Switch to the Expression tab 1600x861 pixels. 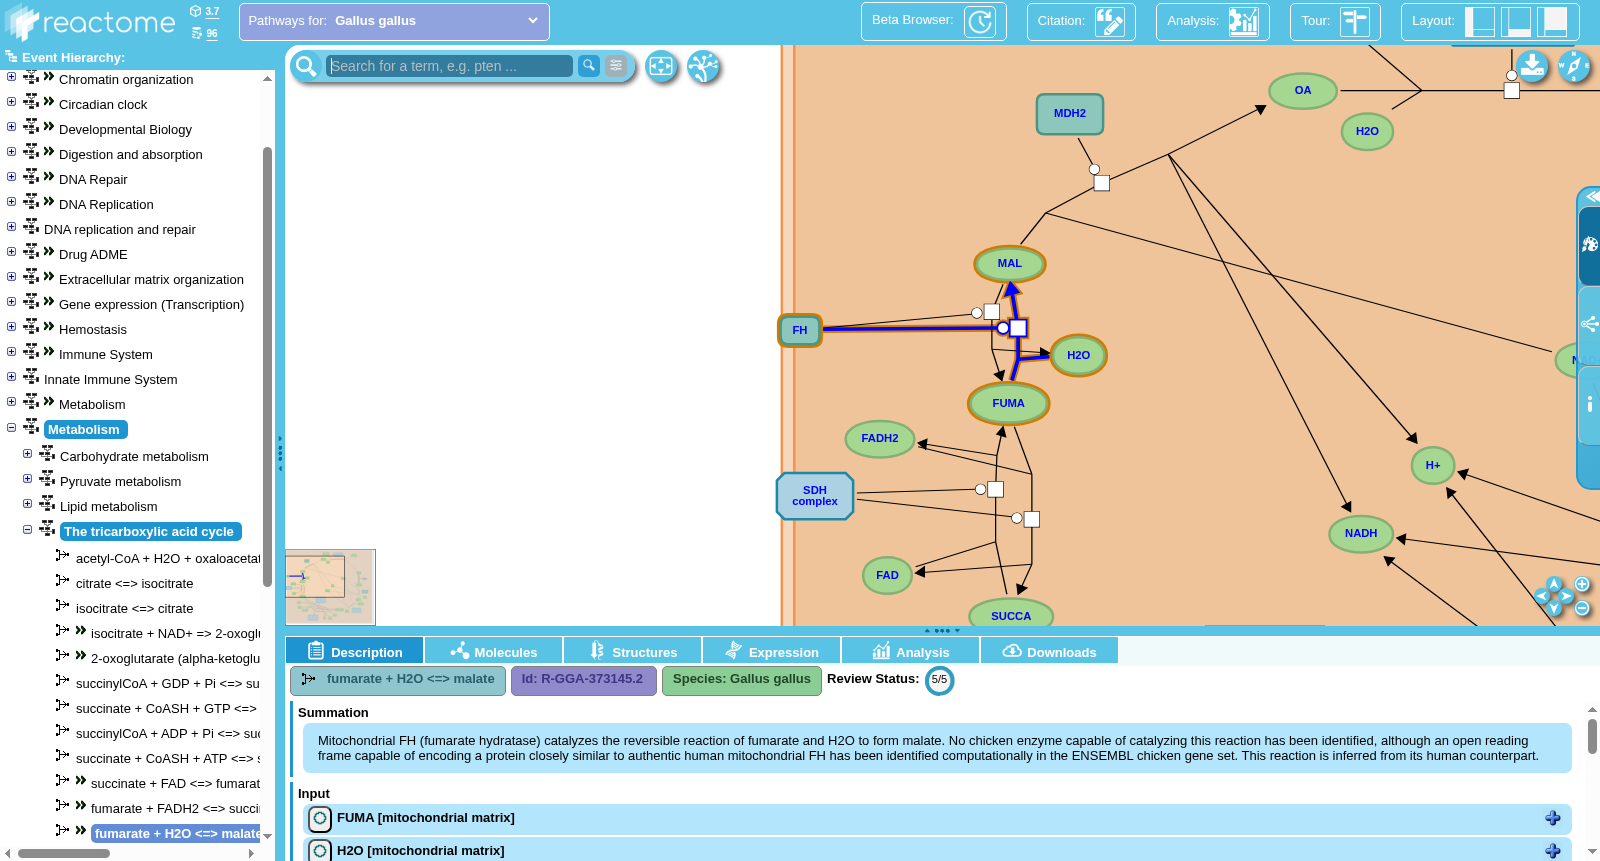pyautogui.click(x=771, y=651)
